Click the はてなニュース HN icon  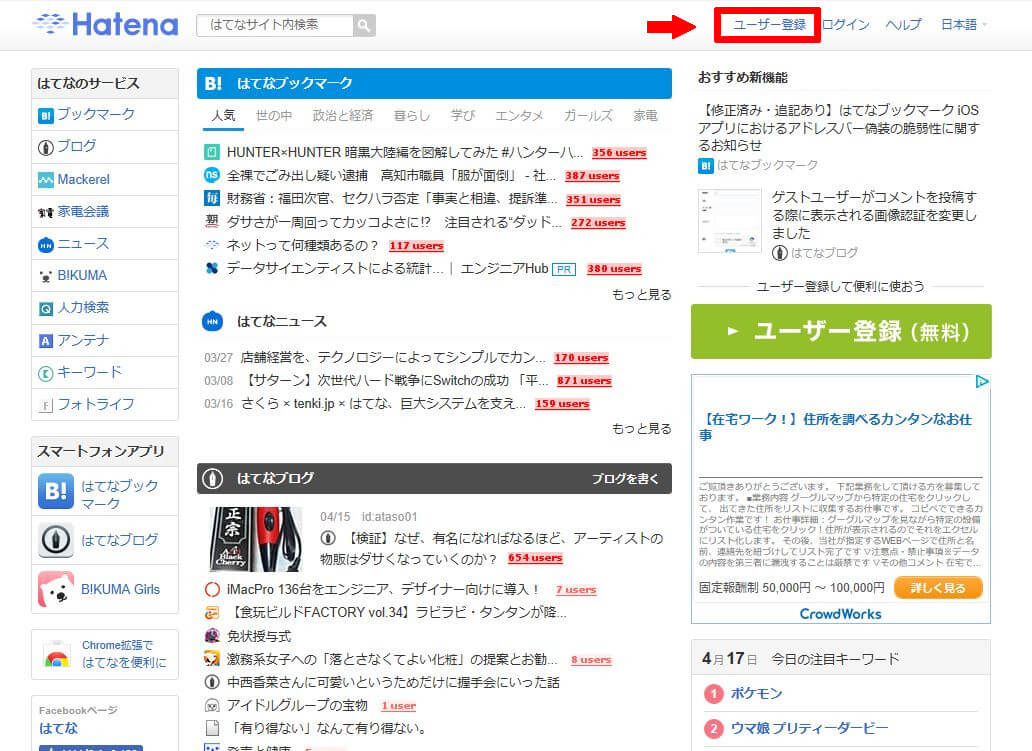213,321
